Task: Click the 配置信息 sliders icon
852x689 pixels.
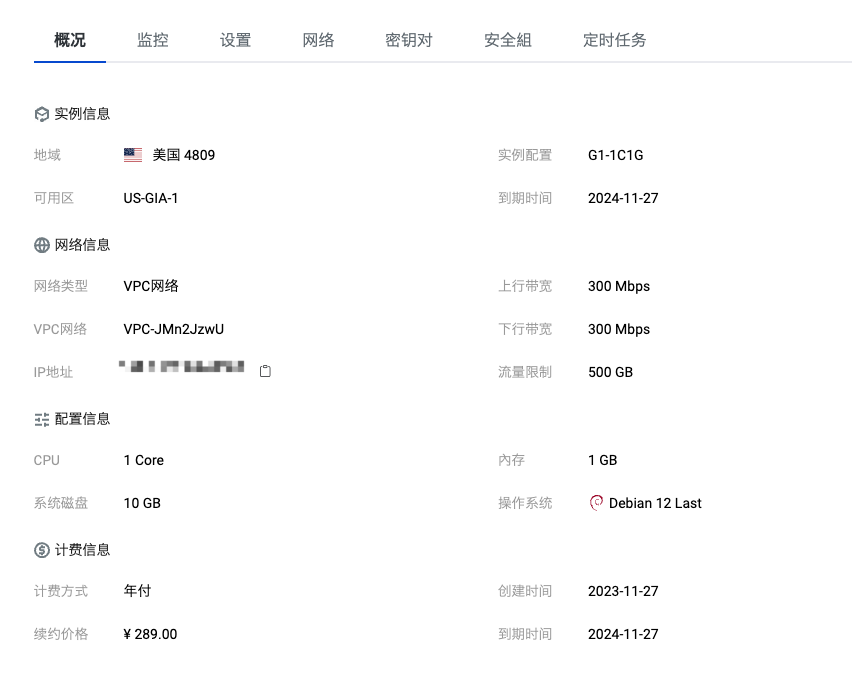Action: pos(42,419)
